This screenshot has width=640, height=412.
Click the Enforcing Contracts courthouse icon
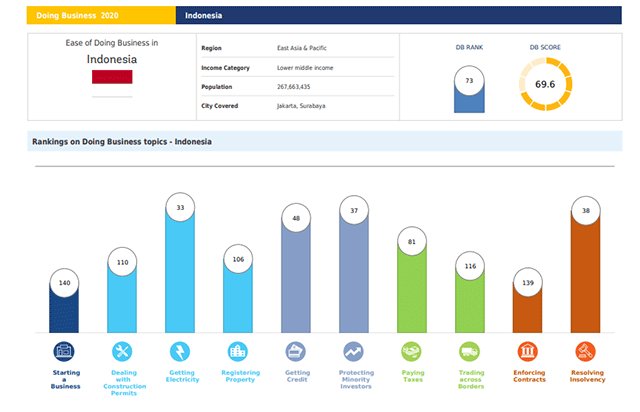coord(528,352)
